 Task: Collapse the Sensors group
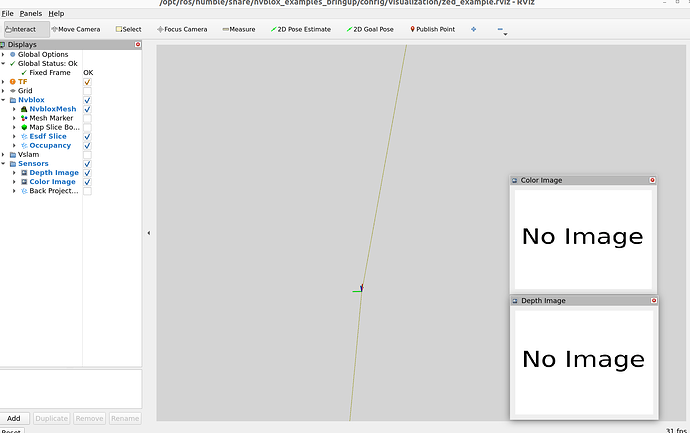coord(3,164)
